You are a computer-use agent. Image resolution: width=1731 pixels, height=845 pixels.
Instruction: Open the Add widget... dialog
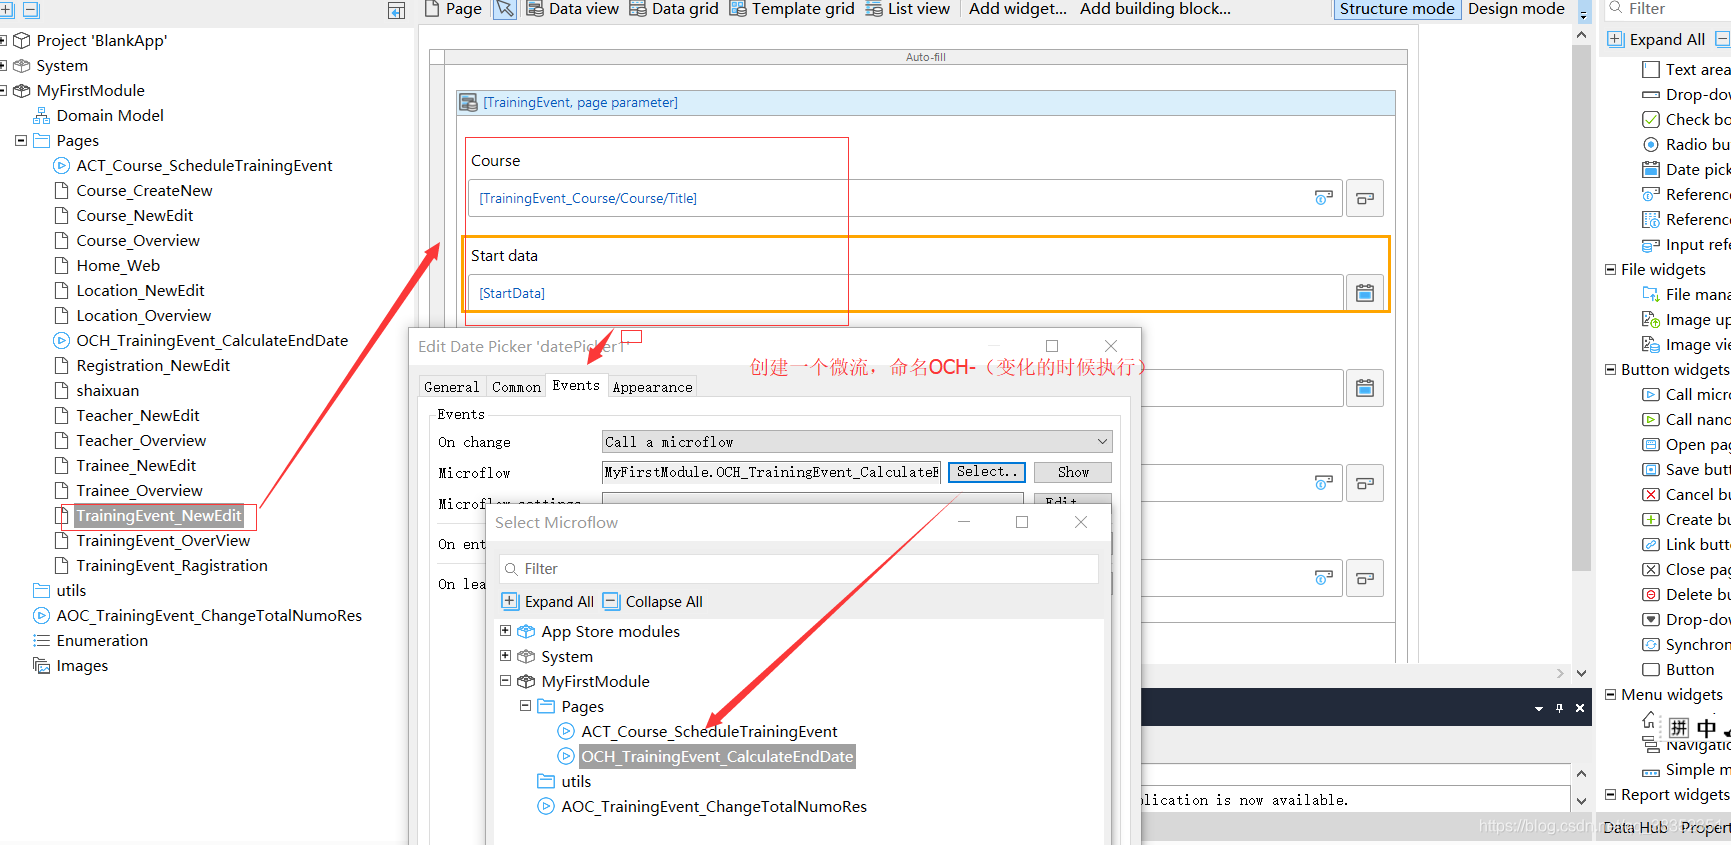pos(1017,9)
